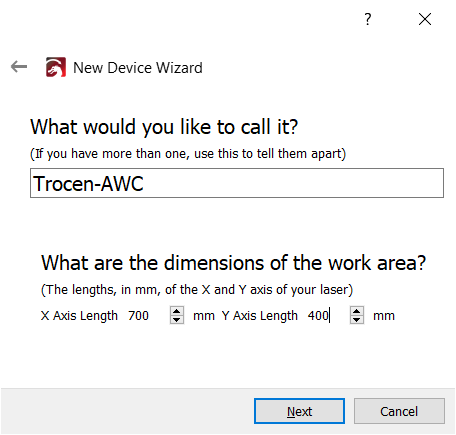Image resolution: width=456 pixels, height=435 pixels.
Task: Decrease X Axis Length with down arrow
Action: pyautogui.click(x=177, y=320)
